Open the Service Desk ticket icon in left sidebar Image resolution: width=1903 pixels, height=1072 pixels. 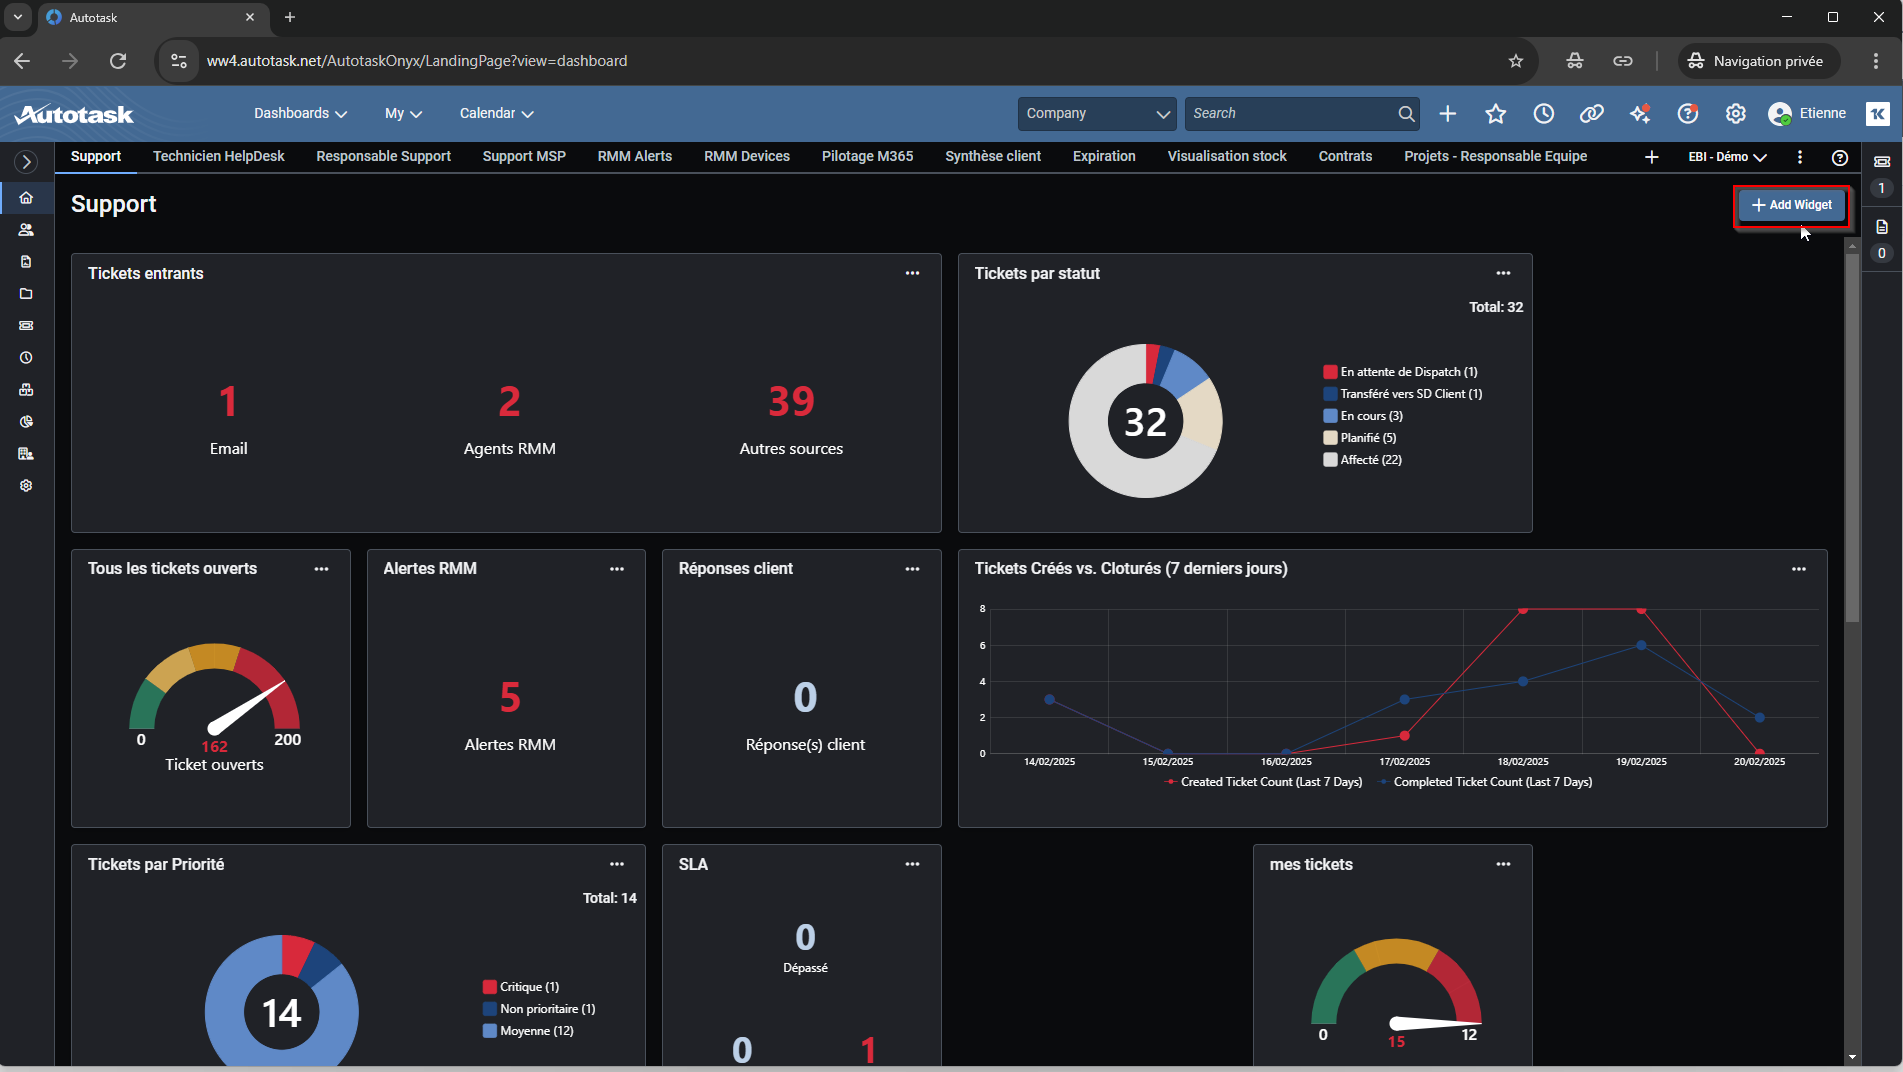pos(26,326)
